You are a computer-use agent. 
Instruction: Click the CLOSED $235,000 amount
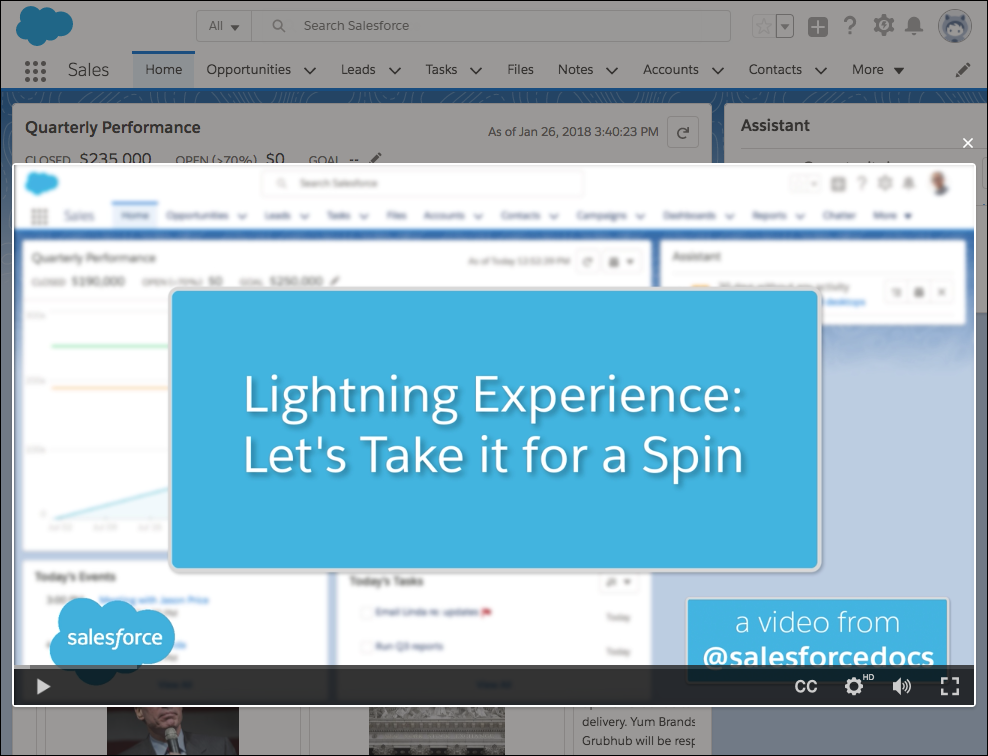click(115, 158)
